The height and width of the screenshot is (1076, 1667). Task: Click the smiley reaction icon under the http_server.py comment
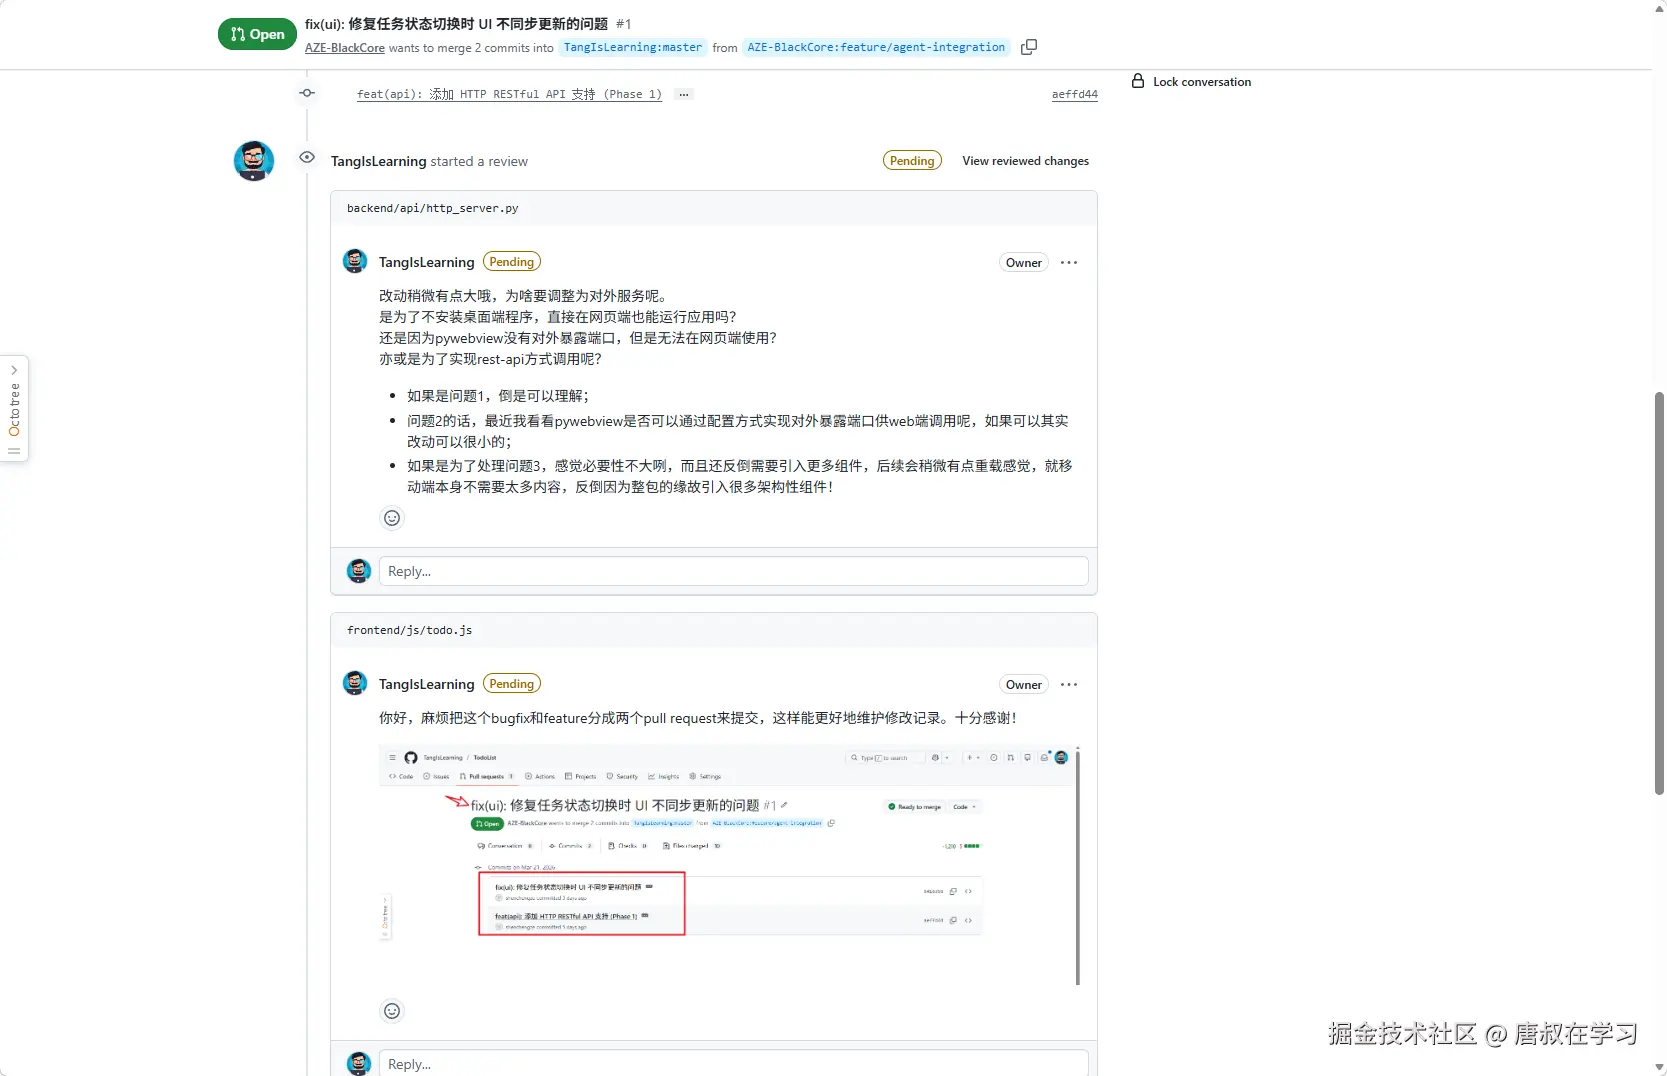392,518
